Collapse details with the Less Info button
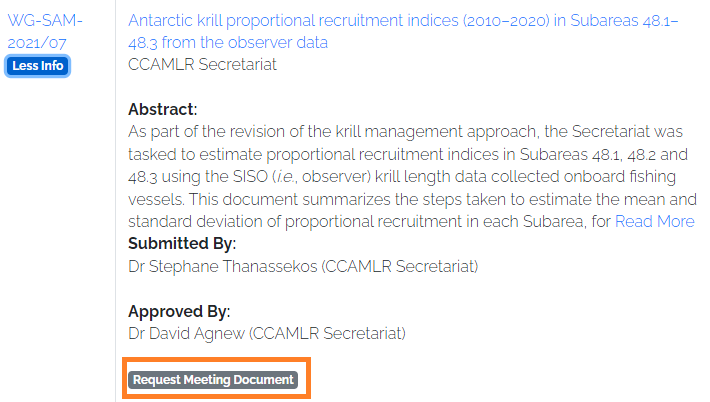This screenshot has height=402, width=710. click(38, 66)
